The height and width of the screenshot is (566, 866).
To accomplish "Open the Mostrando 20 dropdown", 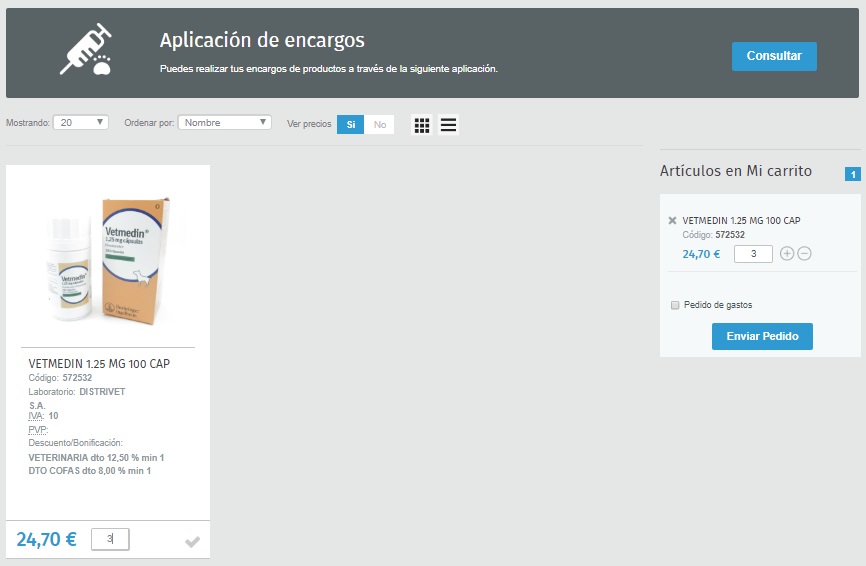I will pos(81,123).
